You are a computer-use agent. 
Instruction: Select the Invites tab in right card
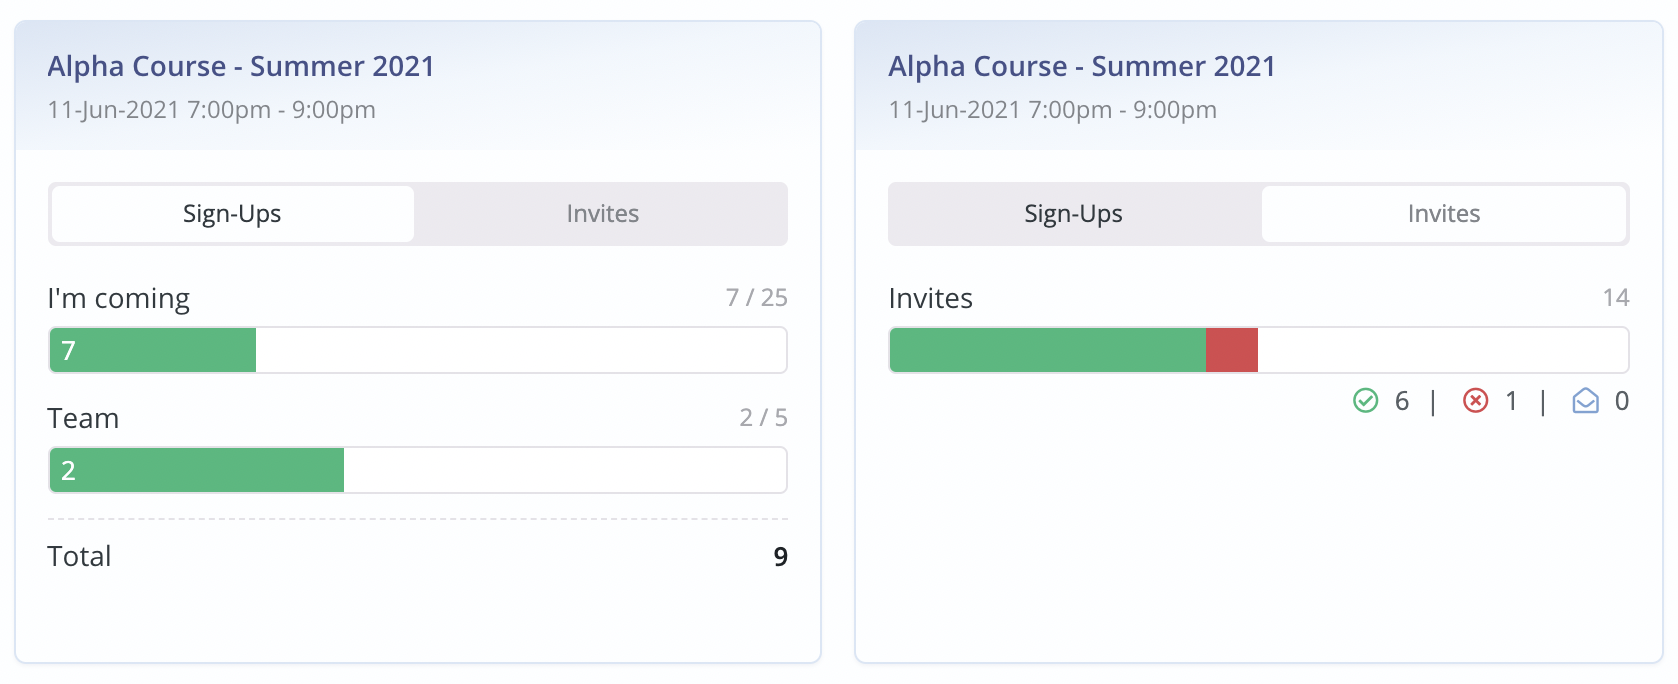pos(1443,214)
